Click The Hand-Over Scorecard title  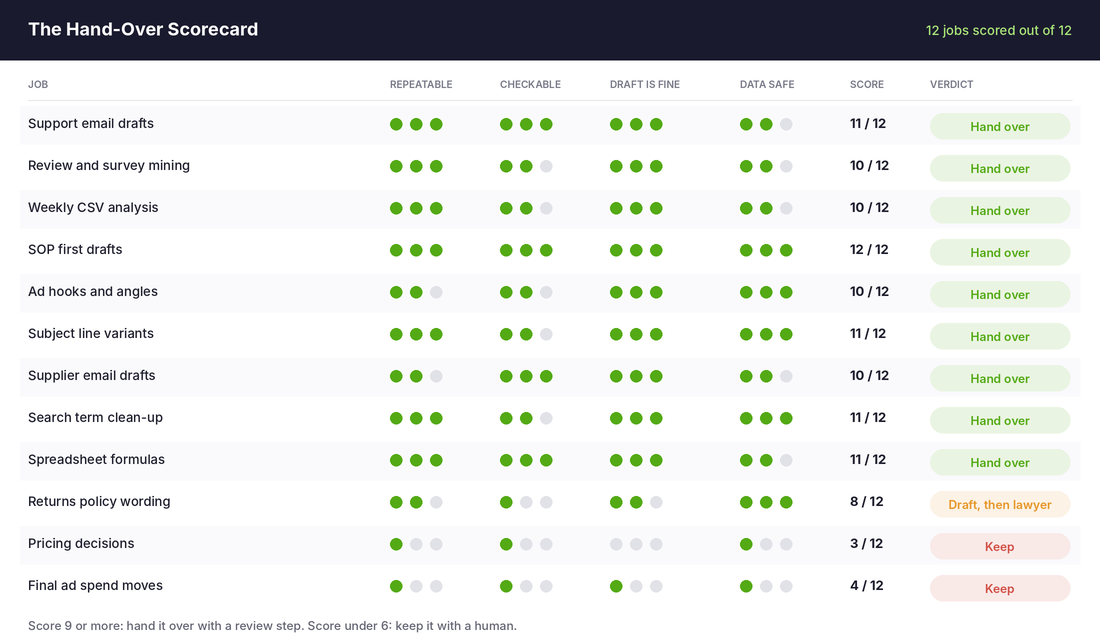coord(143,29)
